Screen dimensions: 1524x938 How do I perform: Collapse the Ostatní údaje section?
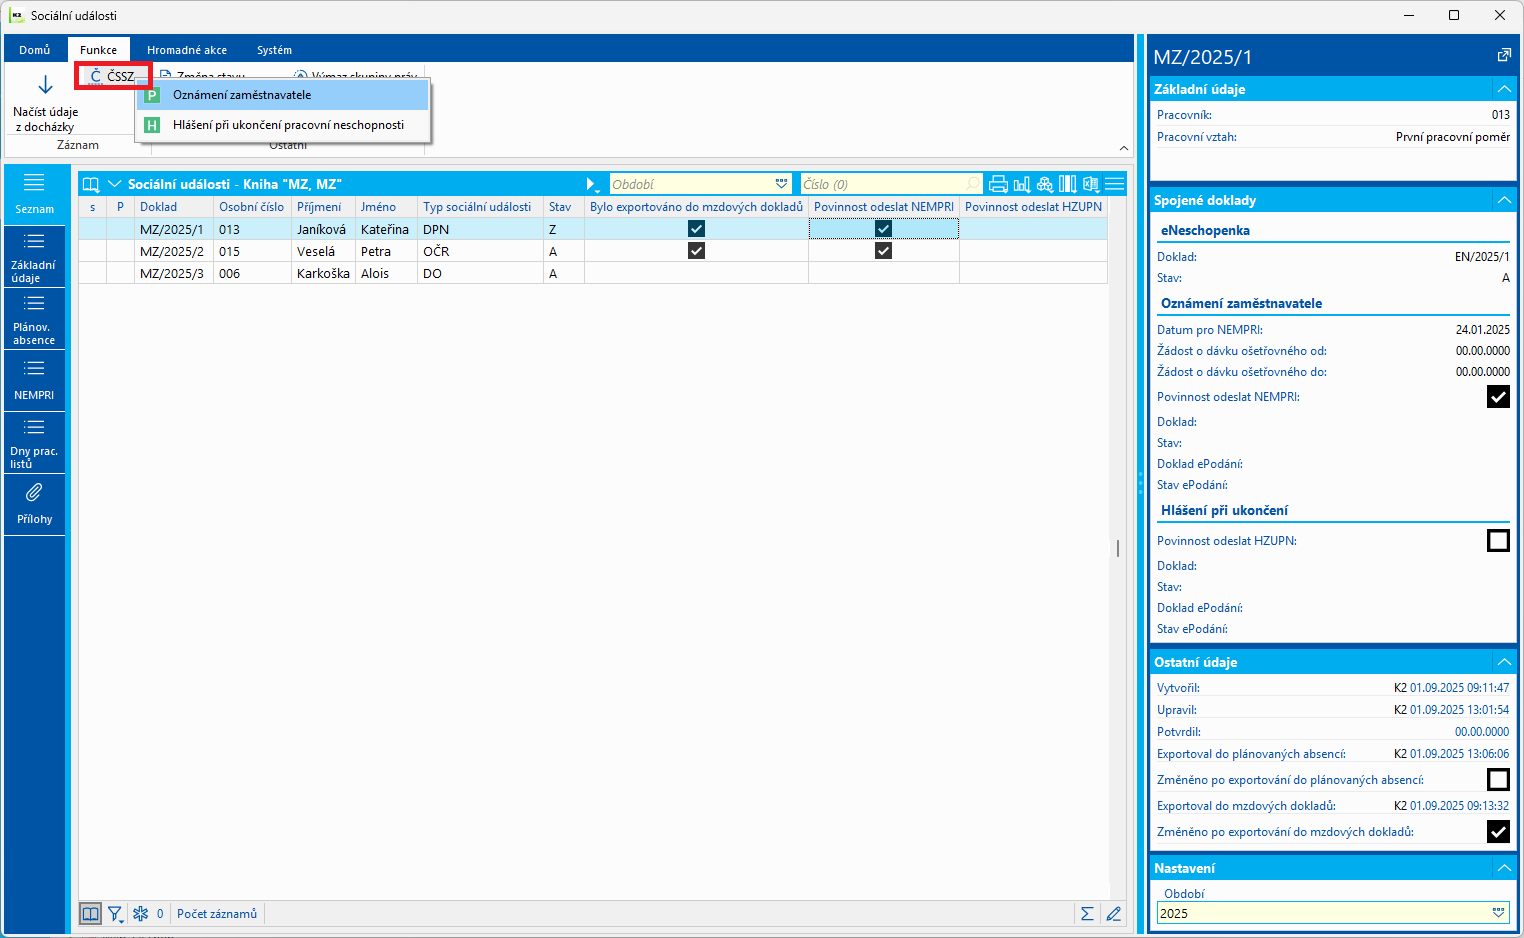(1504, 662)
